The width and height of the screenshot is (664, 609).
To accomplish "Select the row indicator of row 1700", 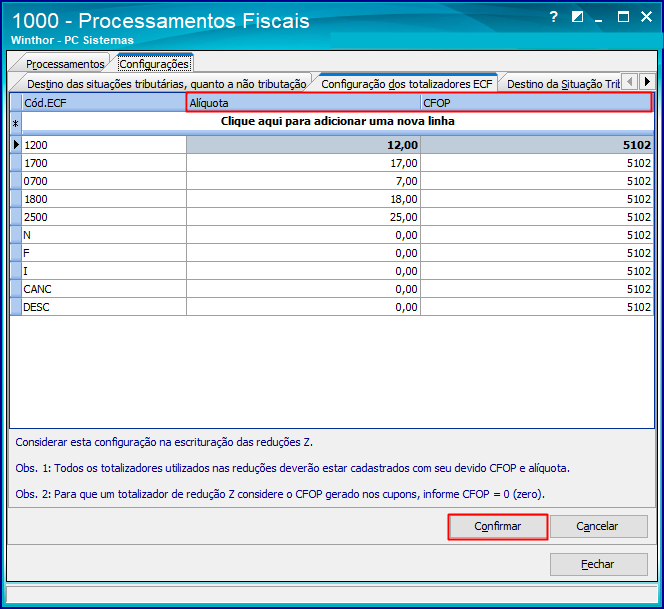I will pos(16,163).
